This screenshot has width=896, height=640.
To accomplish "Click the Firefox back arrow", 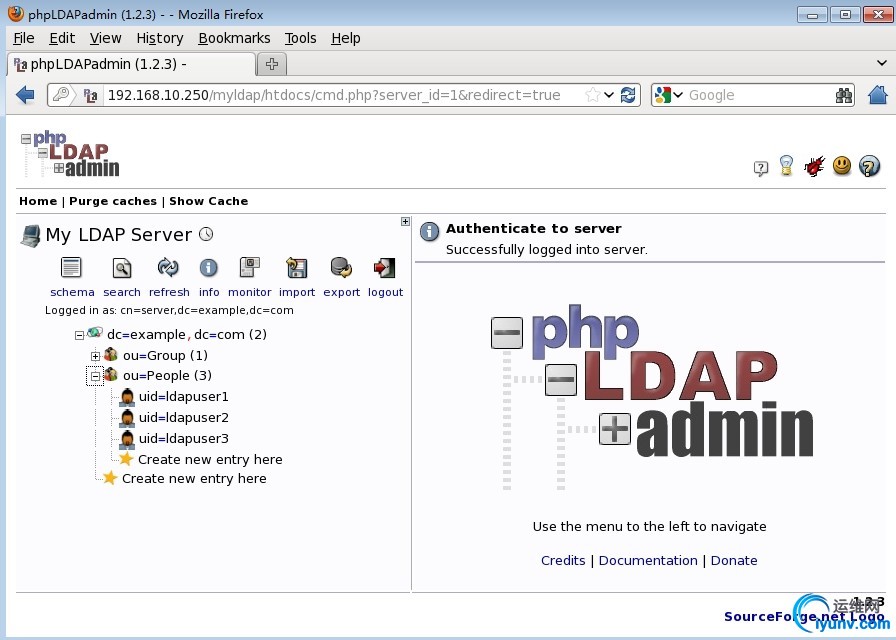I will click(x=25, y=95).
